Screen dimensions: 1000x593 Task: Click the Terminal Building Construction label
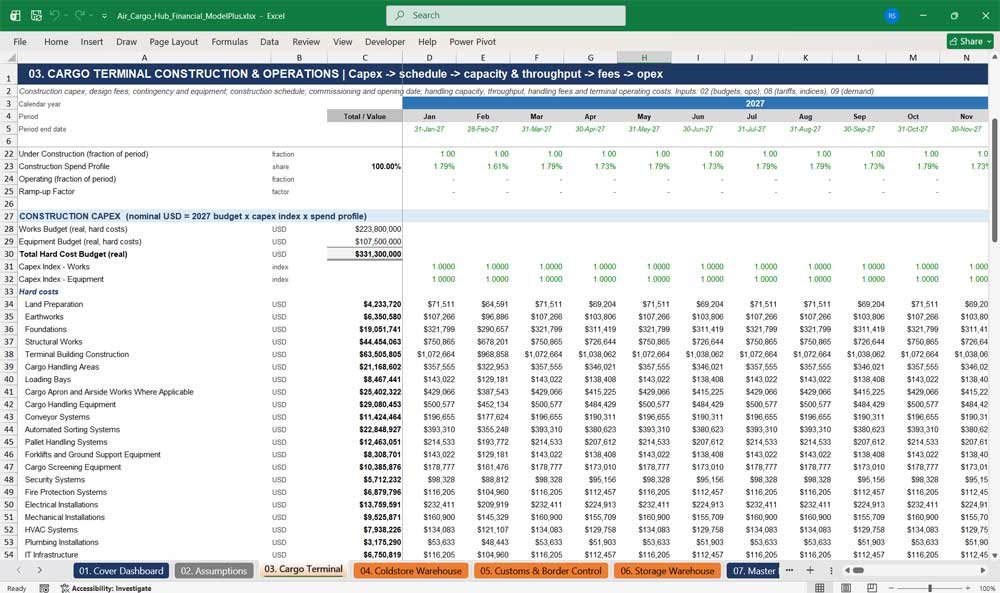[77, 354]
